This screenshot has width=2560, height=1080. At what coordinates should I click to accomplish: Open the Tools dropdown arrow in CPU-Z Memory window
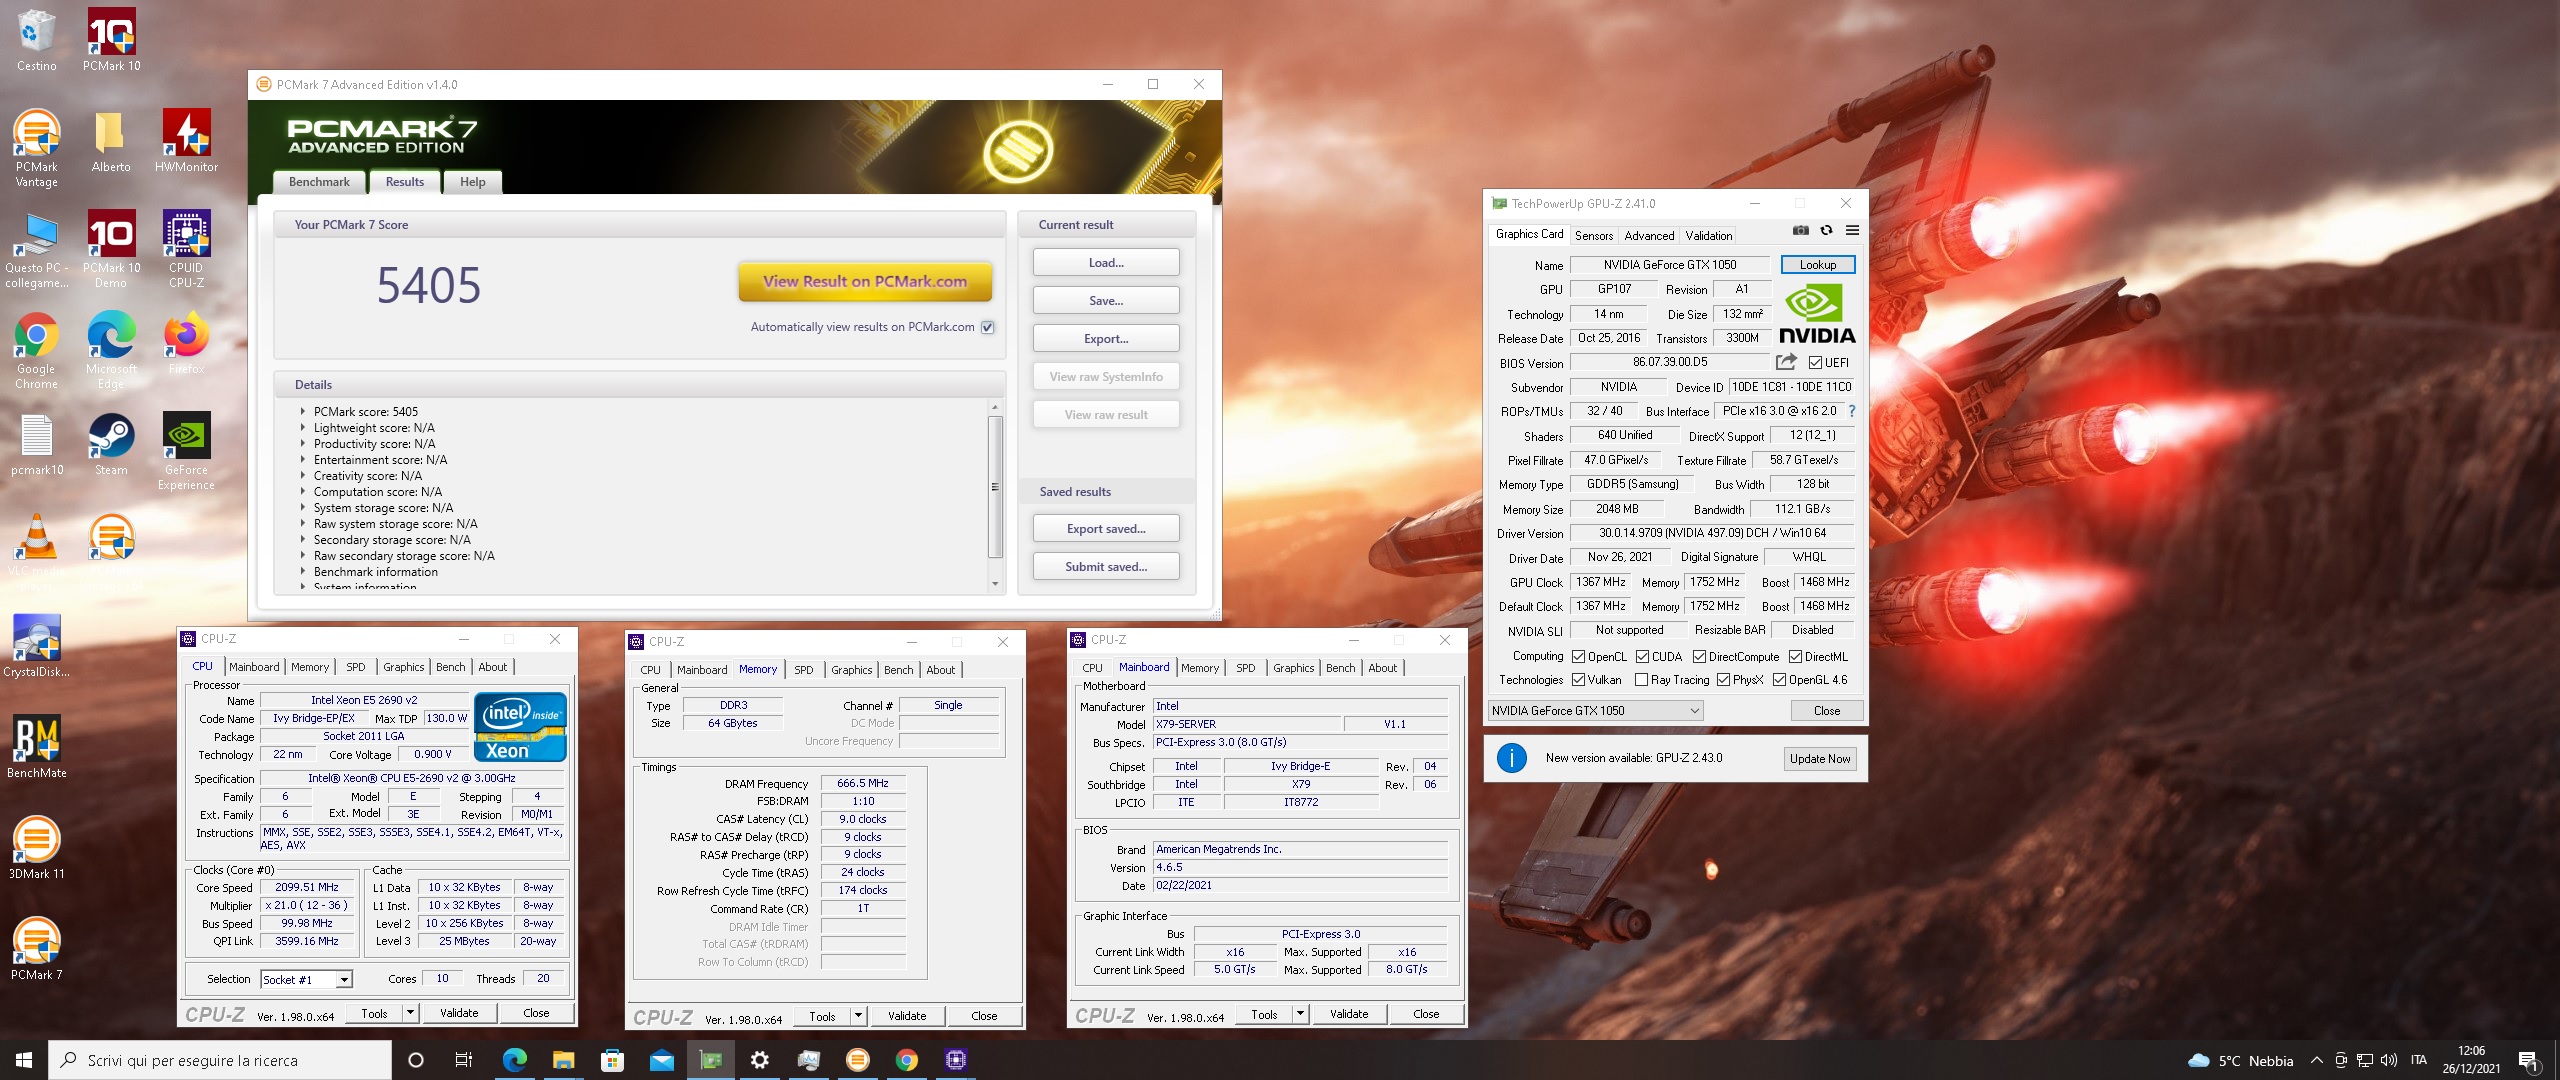tap(857, 1016)
